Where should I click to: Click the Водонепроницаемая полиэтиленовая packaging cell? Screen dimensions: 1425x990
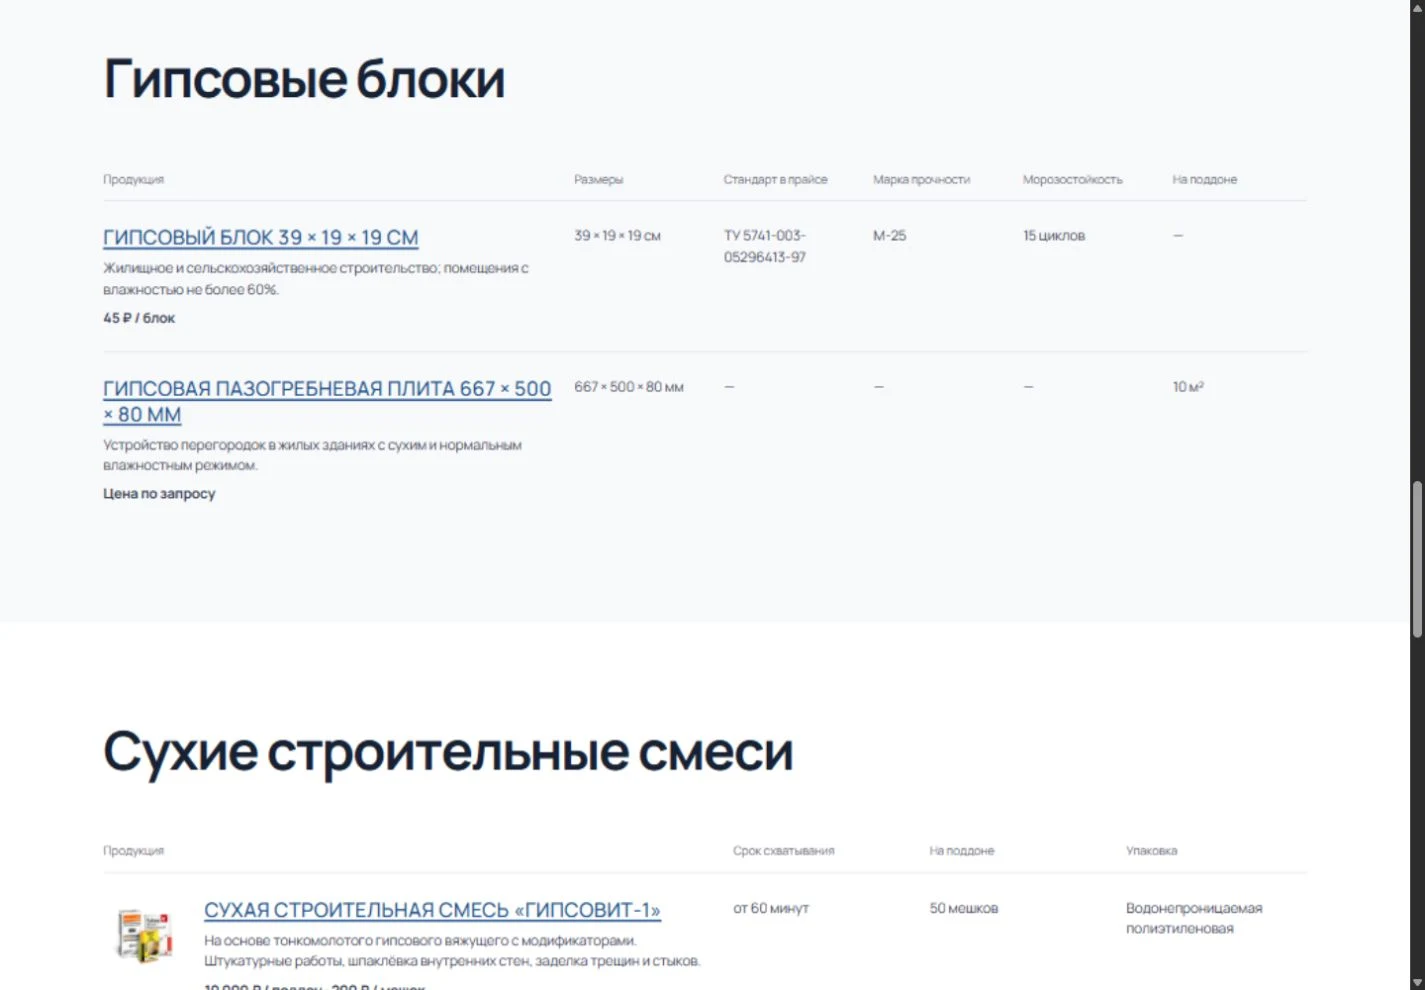pos(1194,918)
